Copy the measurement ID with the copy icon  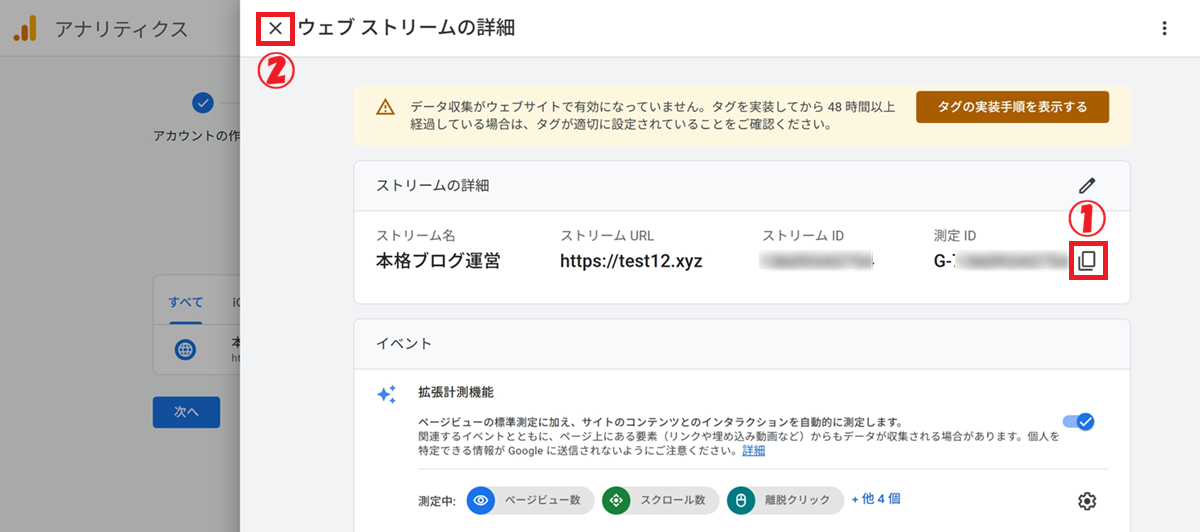coord(1087,261)
